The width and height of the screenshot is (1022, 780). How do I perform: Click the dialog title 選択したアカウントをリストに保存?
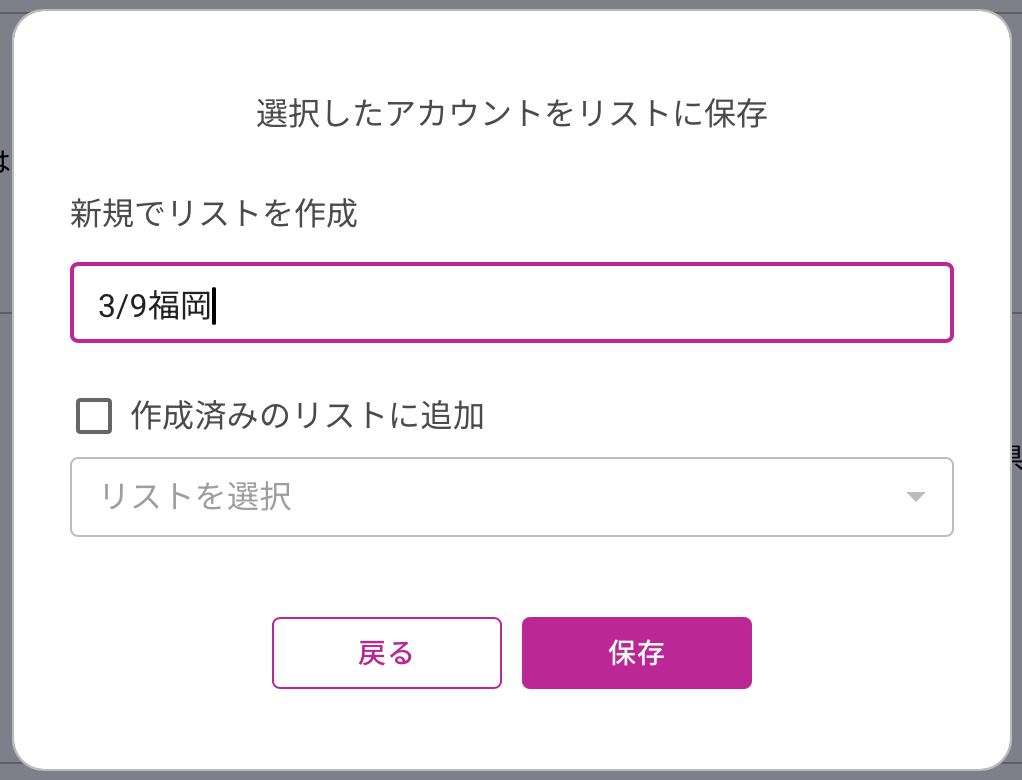pyautogui.click(x=511, y=113)
